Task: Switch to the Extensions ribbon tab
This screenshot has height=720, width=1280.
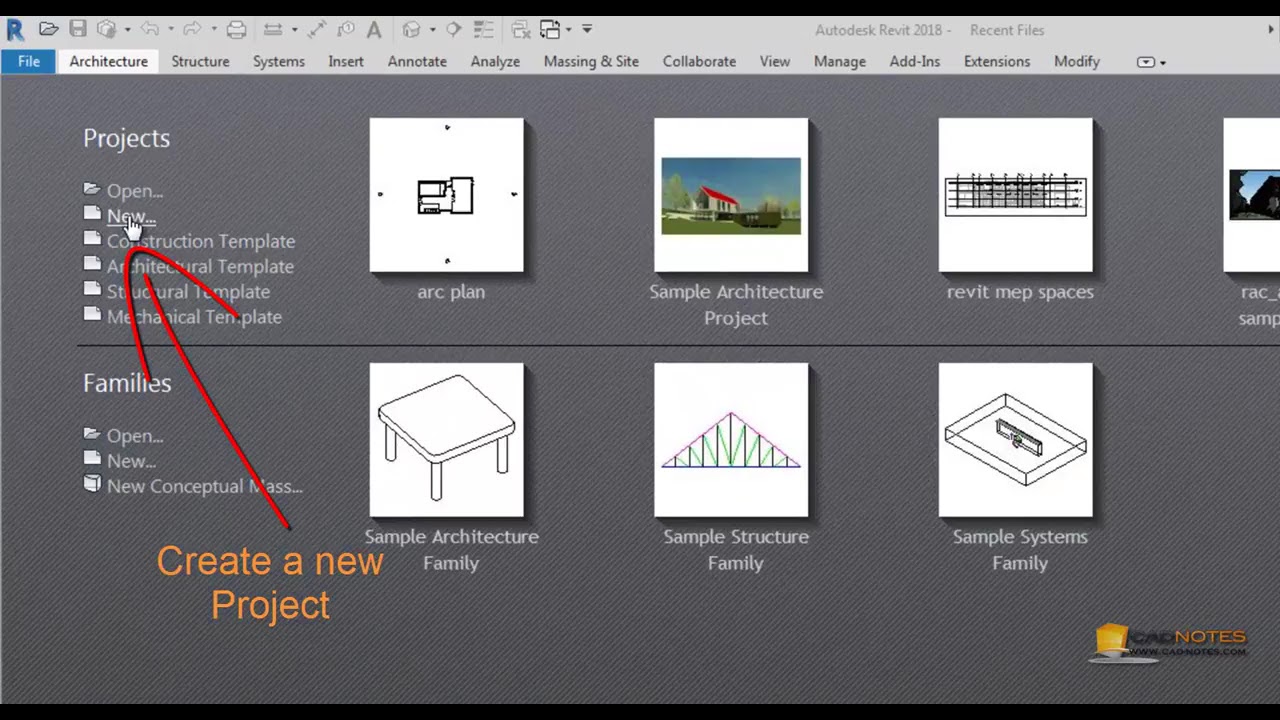Action: tap(997, 61)
